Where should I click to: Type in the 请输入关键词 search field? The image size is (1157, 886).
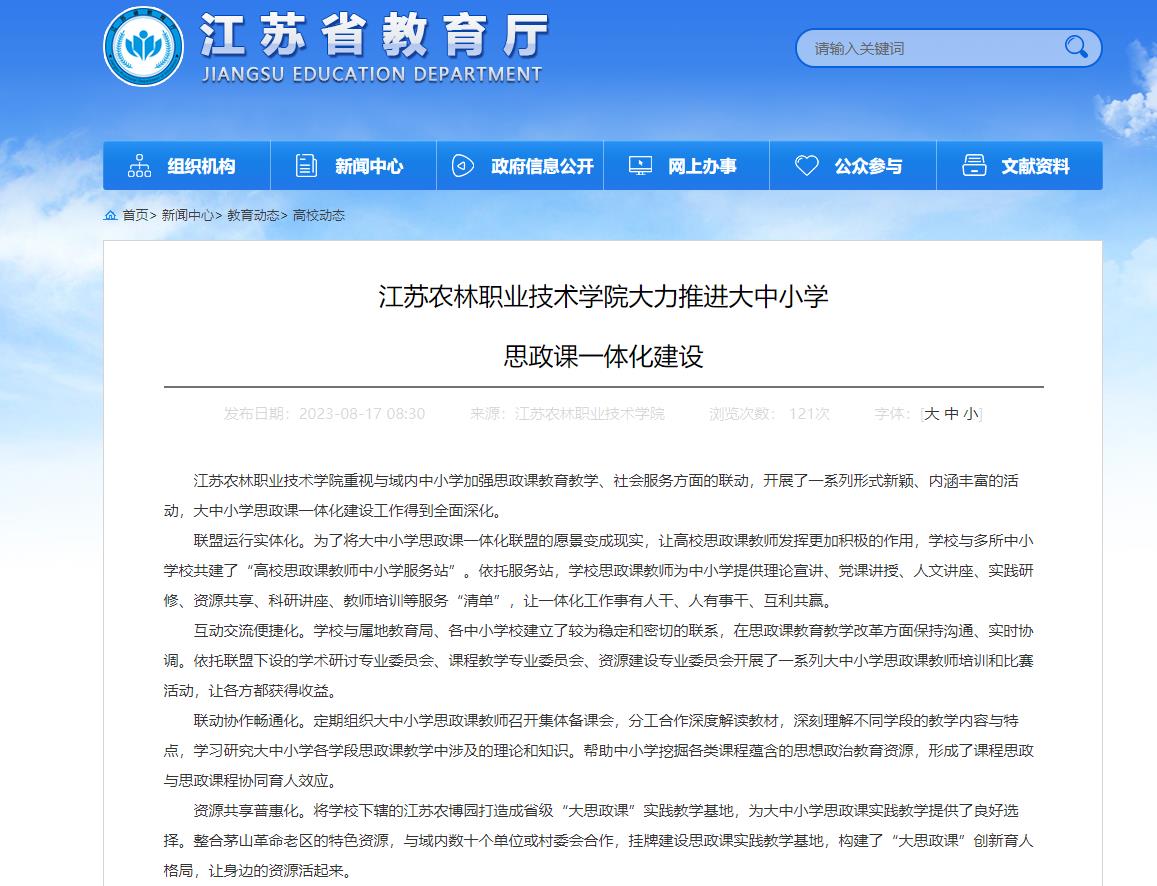pyautogui.click(x=930, y=48)
